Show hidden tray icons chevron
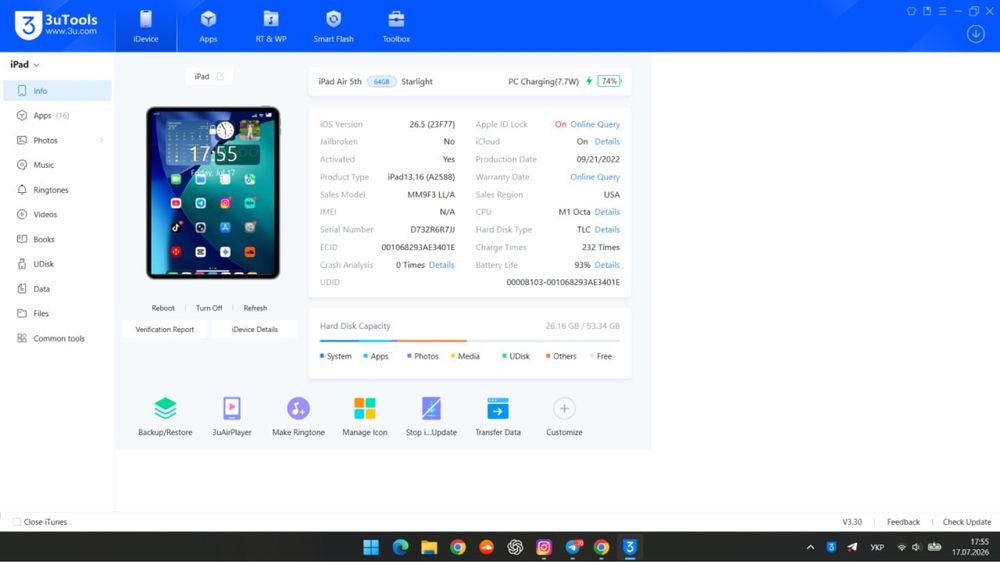 [810, 547]
